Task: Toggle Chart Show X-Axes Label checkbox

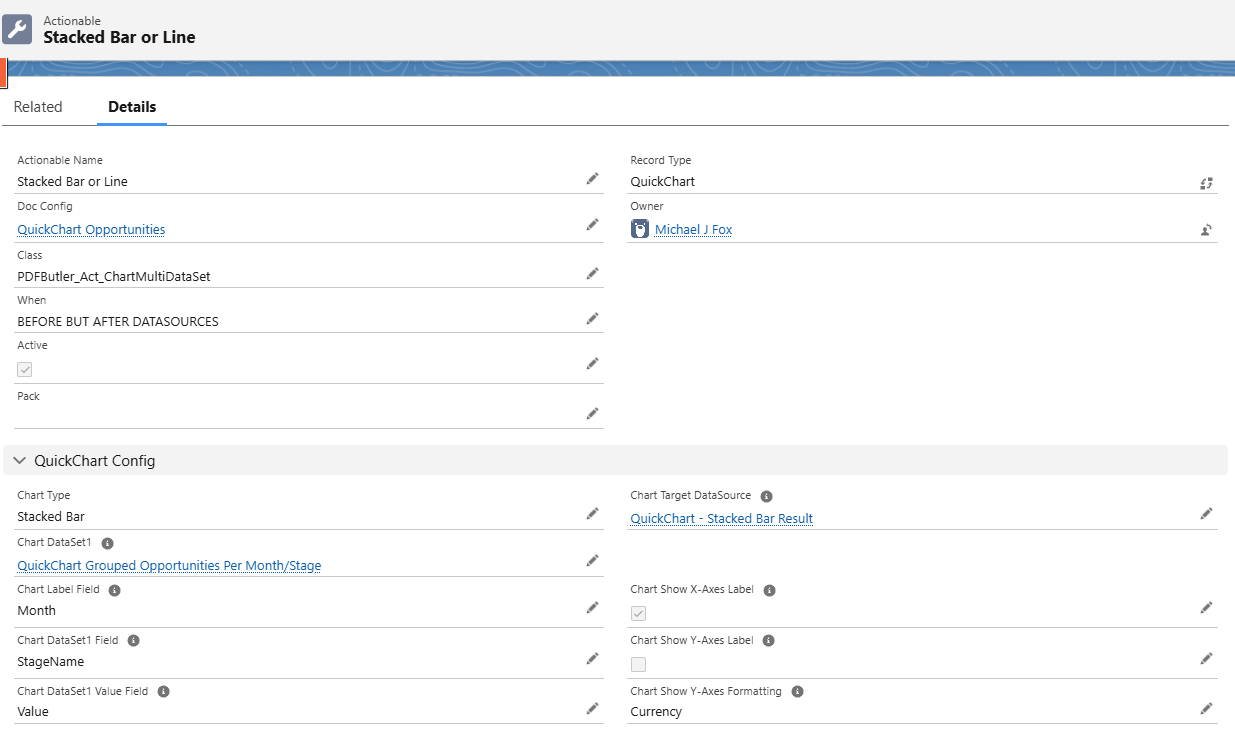Action: (638, 613)
